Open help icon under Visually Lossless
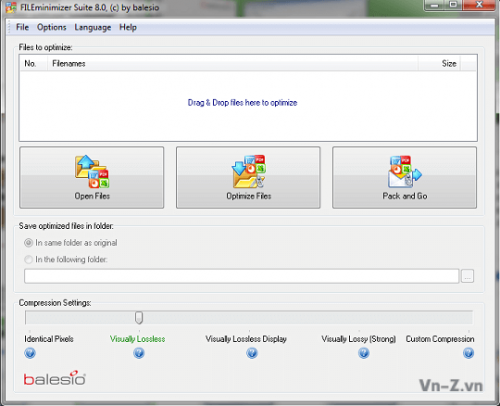Viewport: 500px width, 406px height. pos(139,353)
